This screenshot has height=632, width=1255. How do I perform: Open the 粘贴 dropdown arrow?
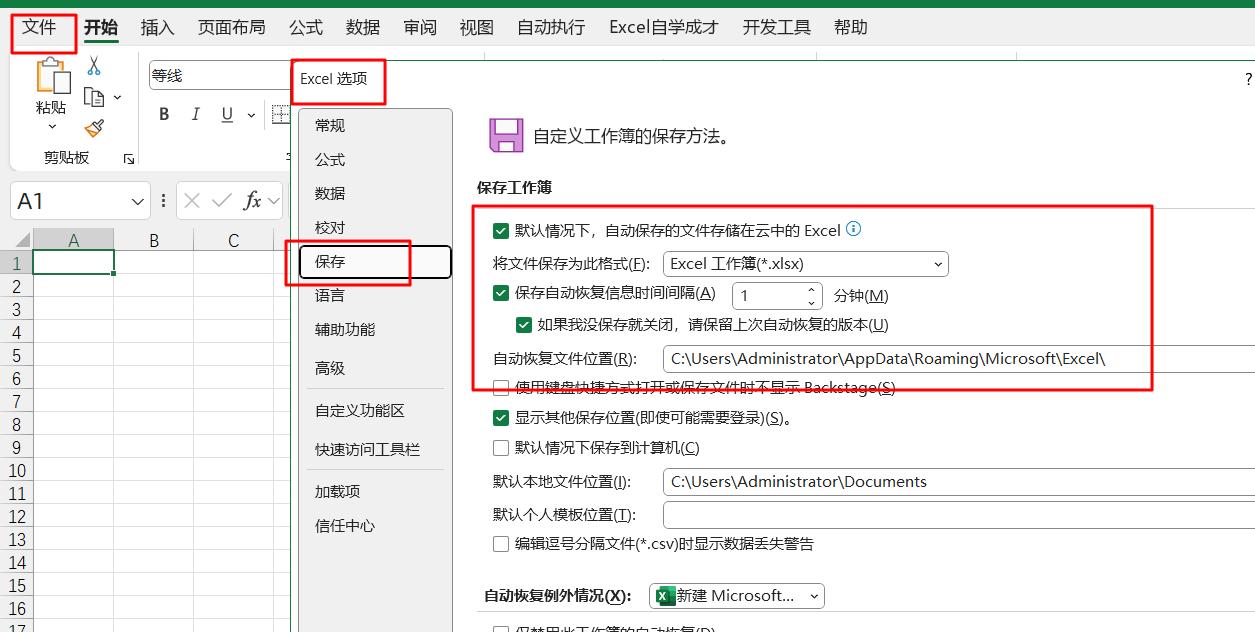tap(52, 127)
